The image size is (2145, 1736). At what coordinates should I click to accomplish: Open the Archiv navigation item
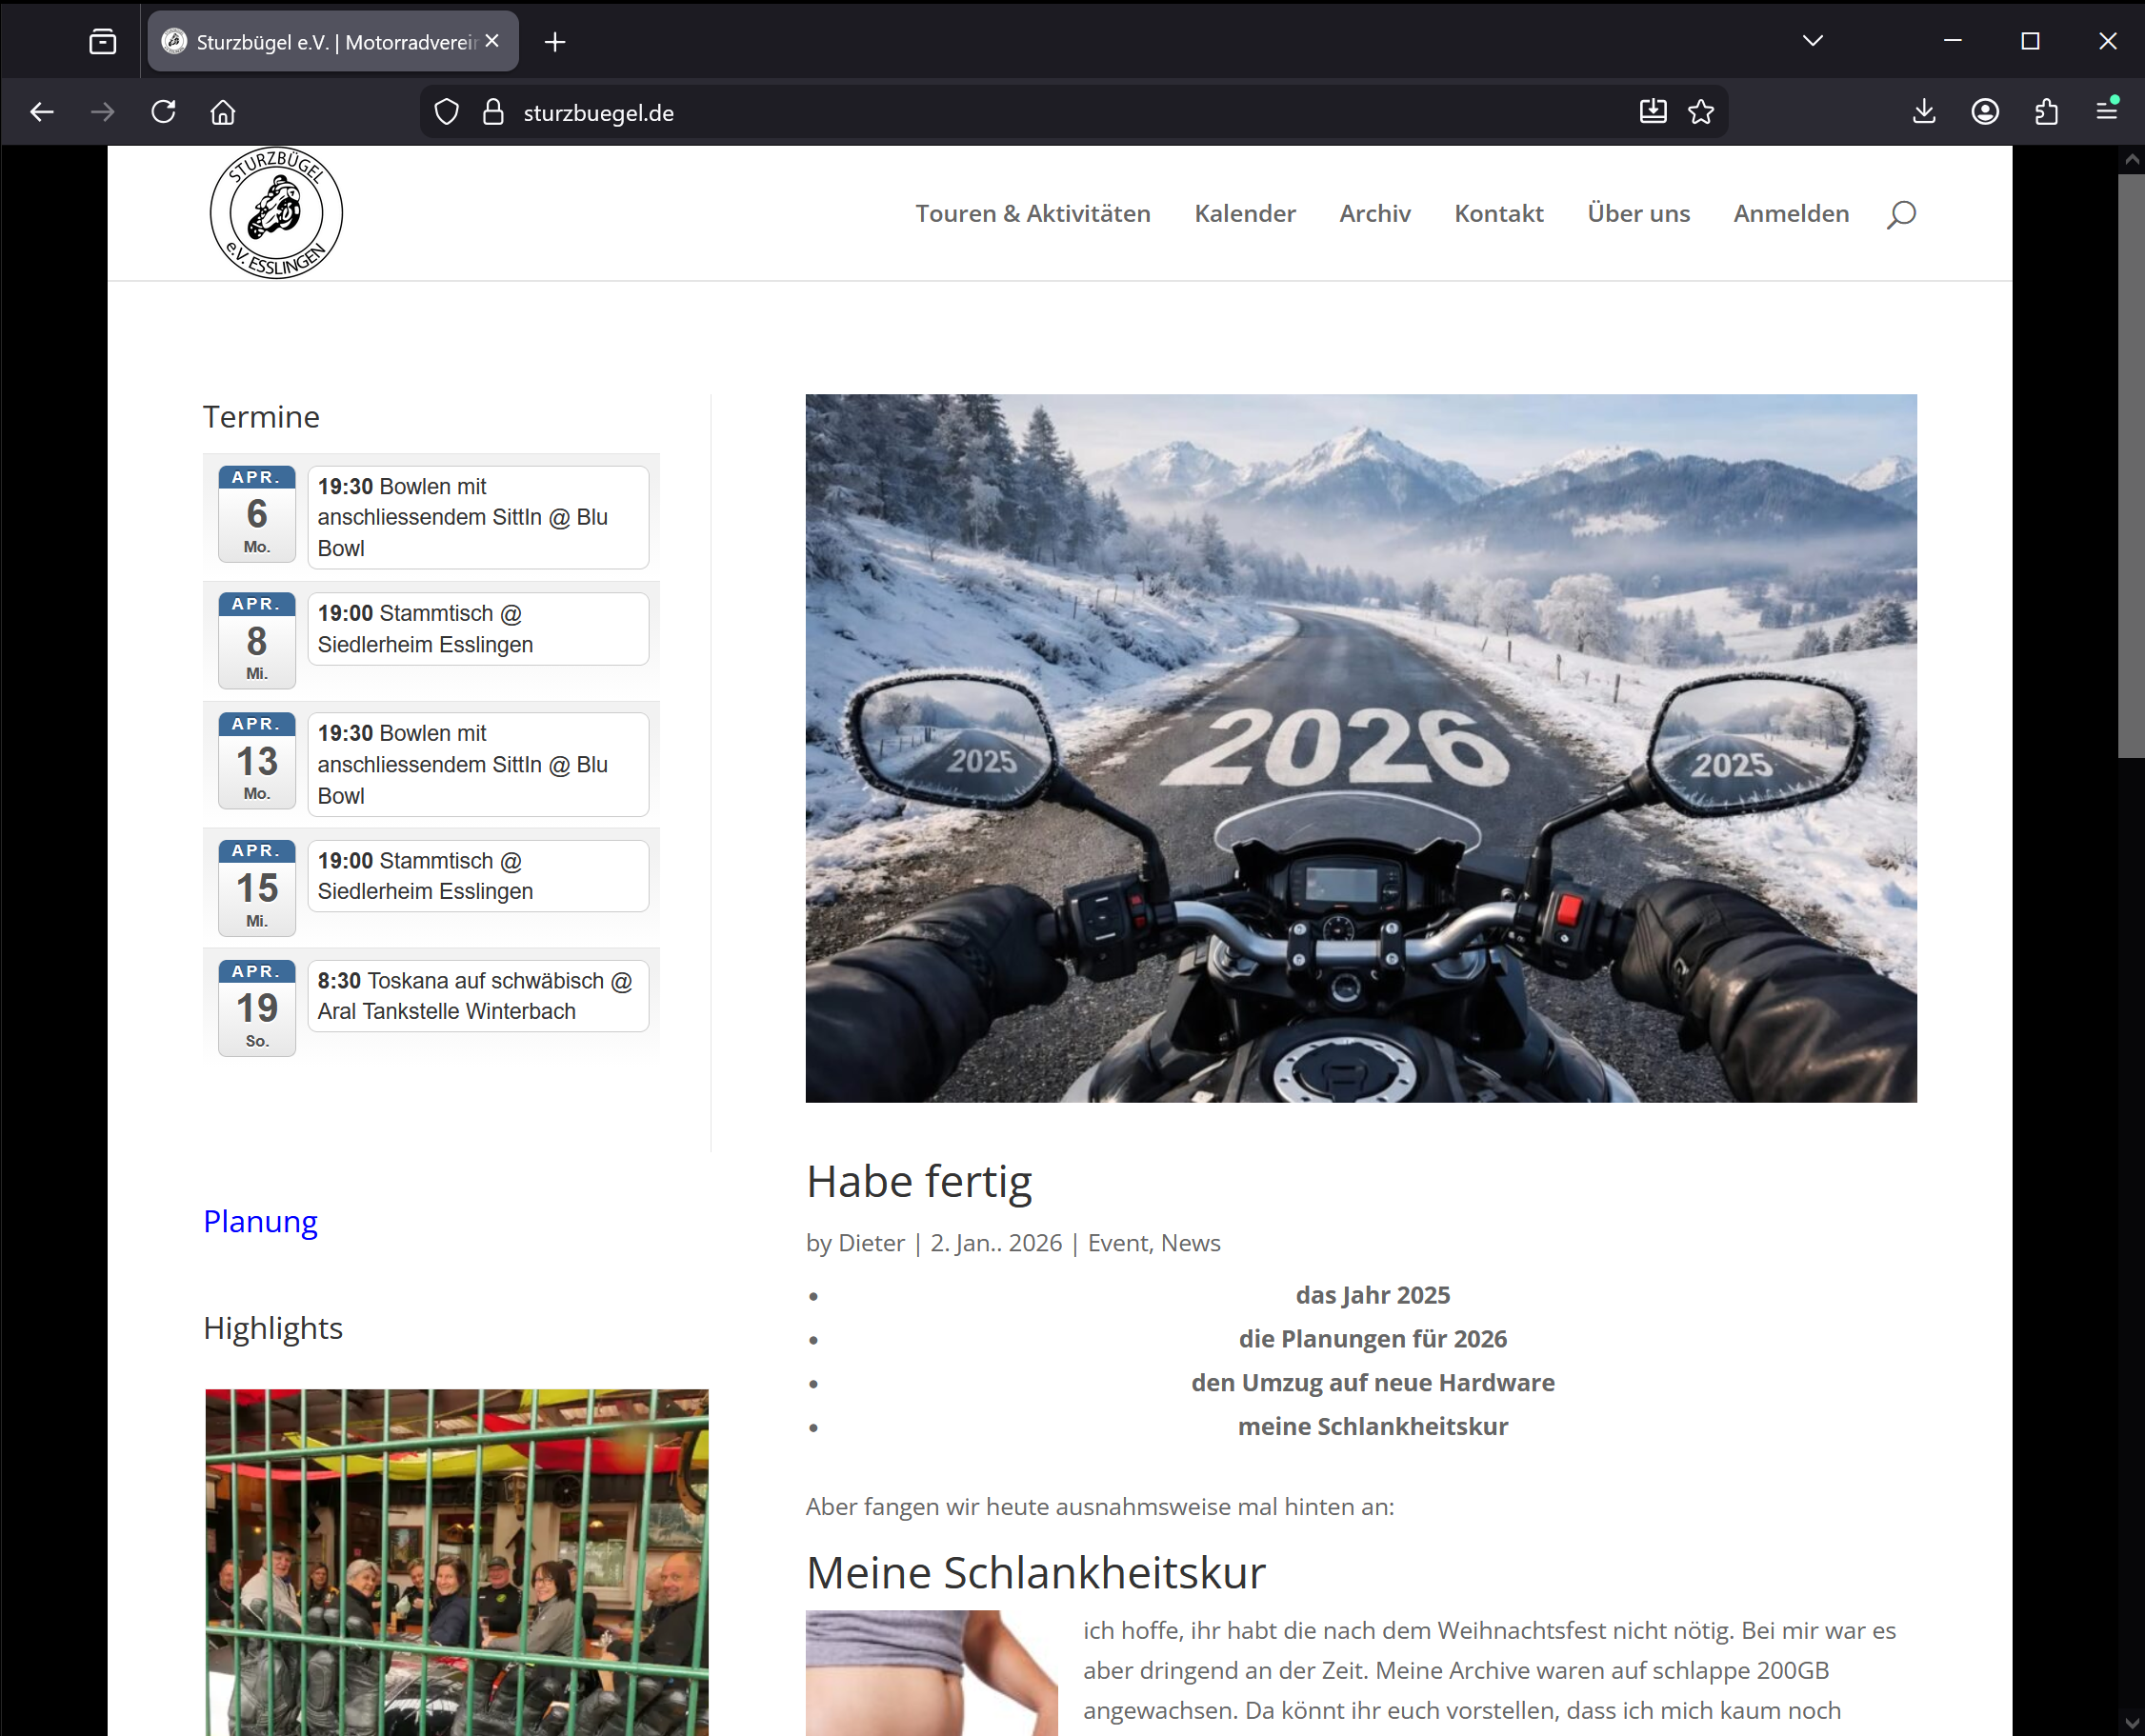click(x=1374, y=214)
